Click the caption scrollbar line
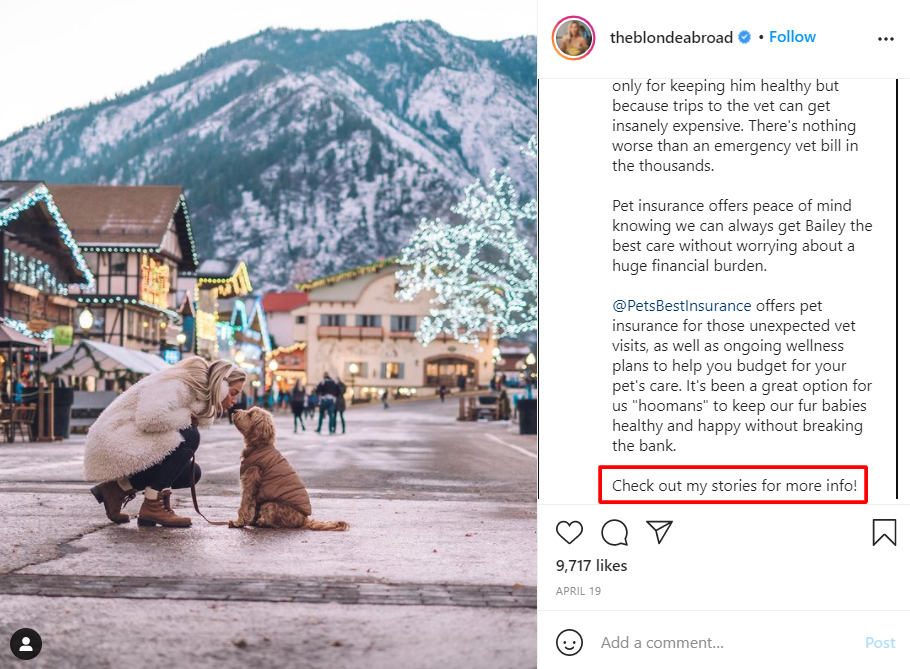 coord(599,290)
